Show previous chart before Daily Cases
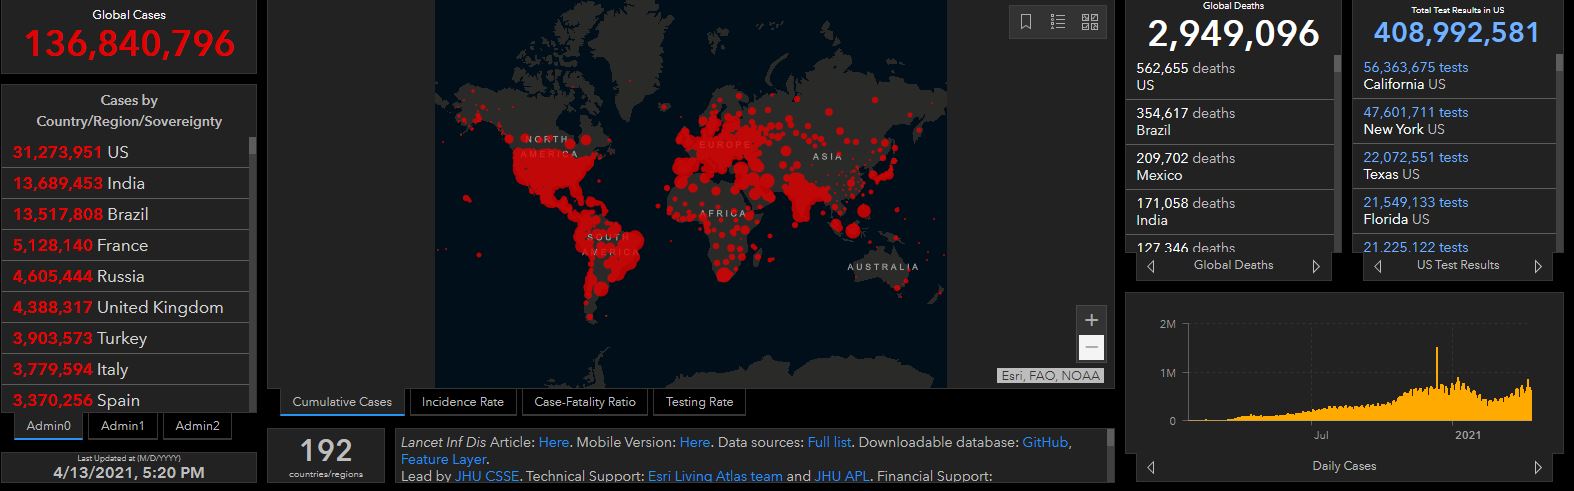The image size is (1574, 491). (1151, 467)
